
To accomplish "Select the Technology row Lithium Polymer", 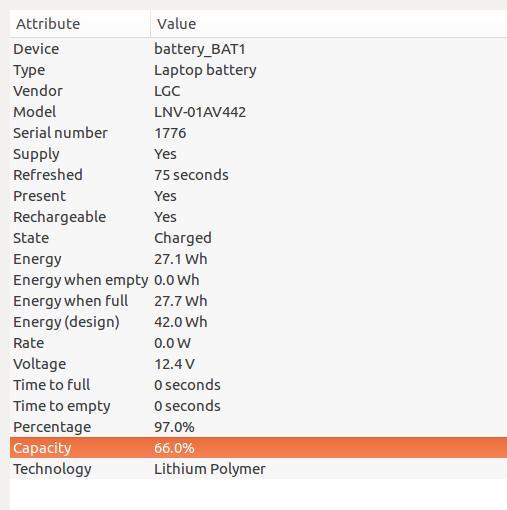I will [258, 469].
